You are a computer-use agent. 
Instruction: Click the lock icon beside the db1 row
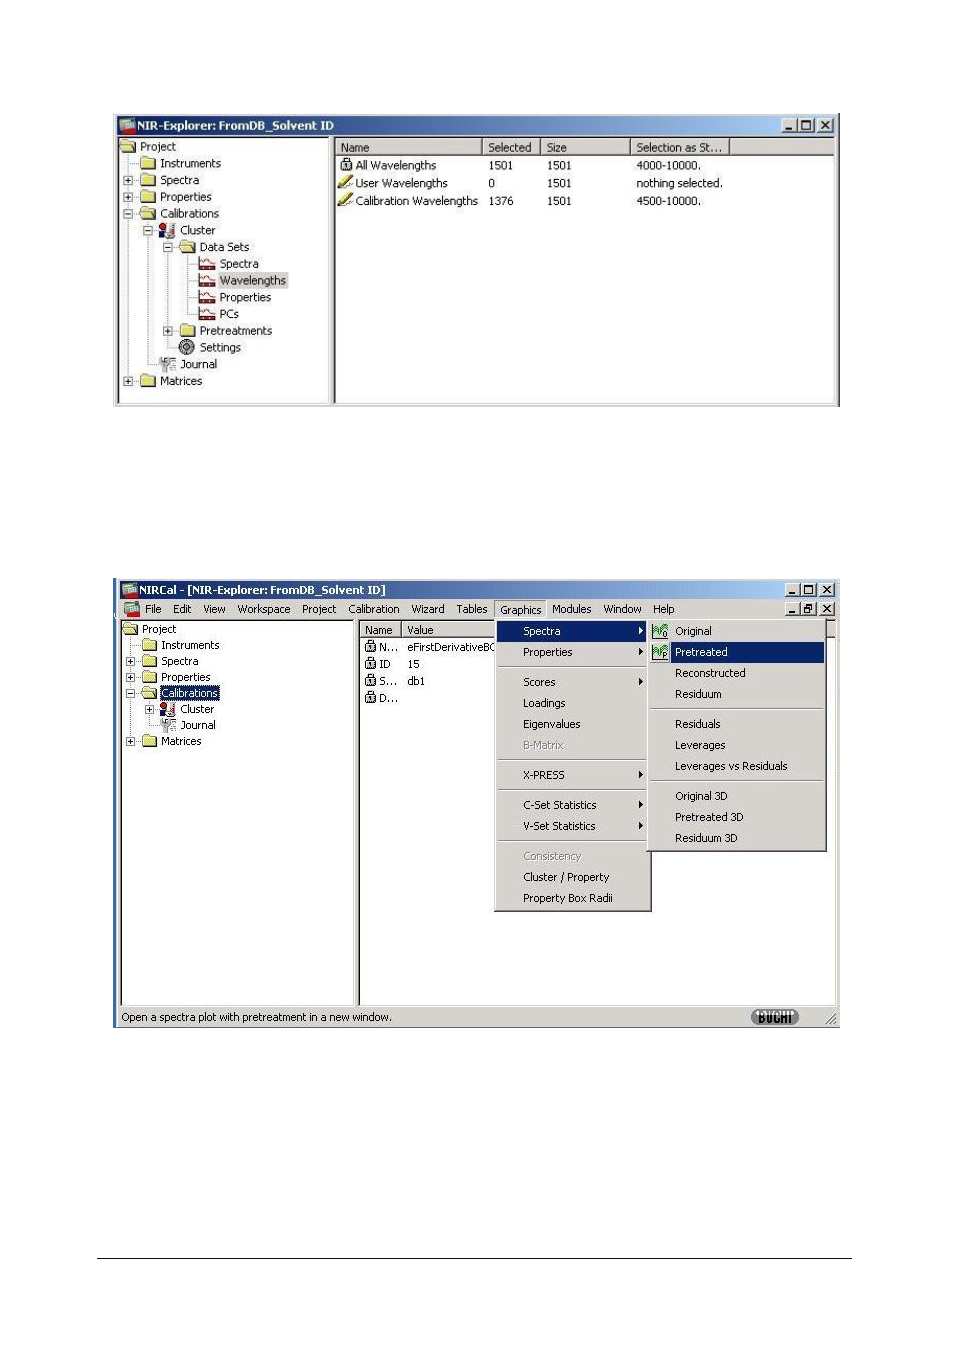click(x=370, y=681)
